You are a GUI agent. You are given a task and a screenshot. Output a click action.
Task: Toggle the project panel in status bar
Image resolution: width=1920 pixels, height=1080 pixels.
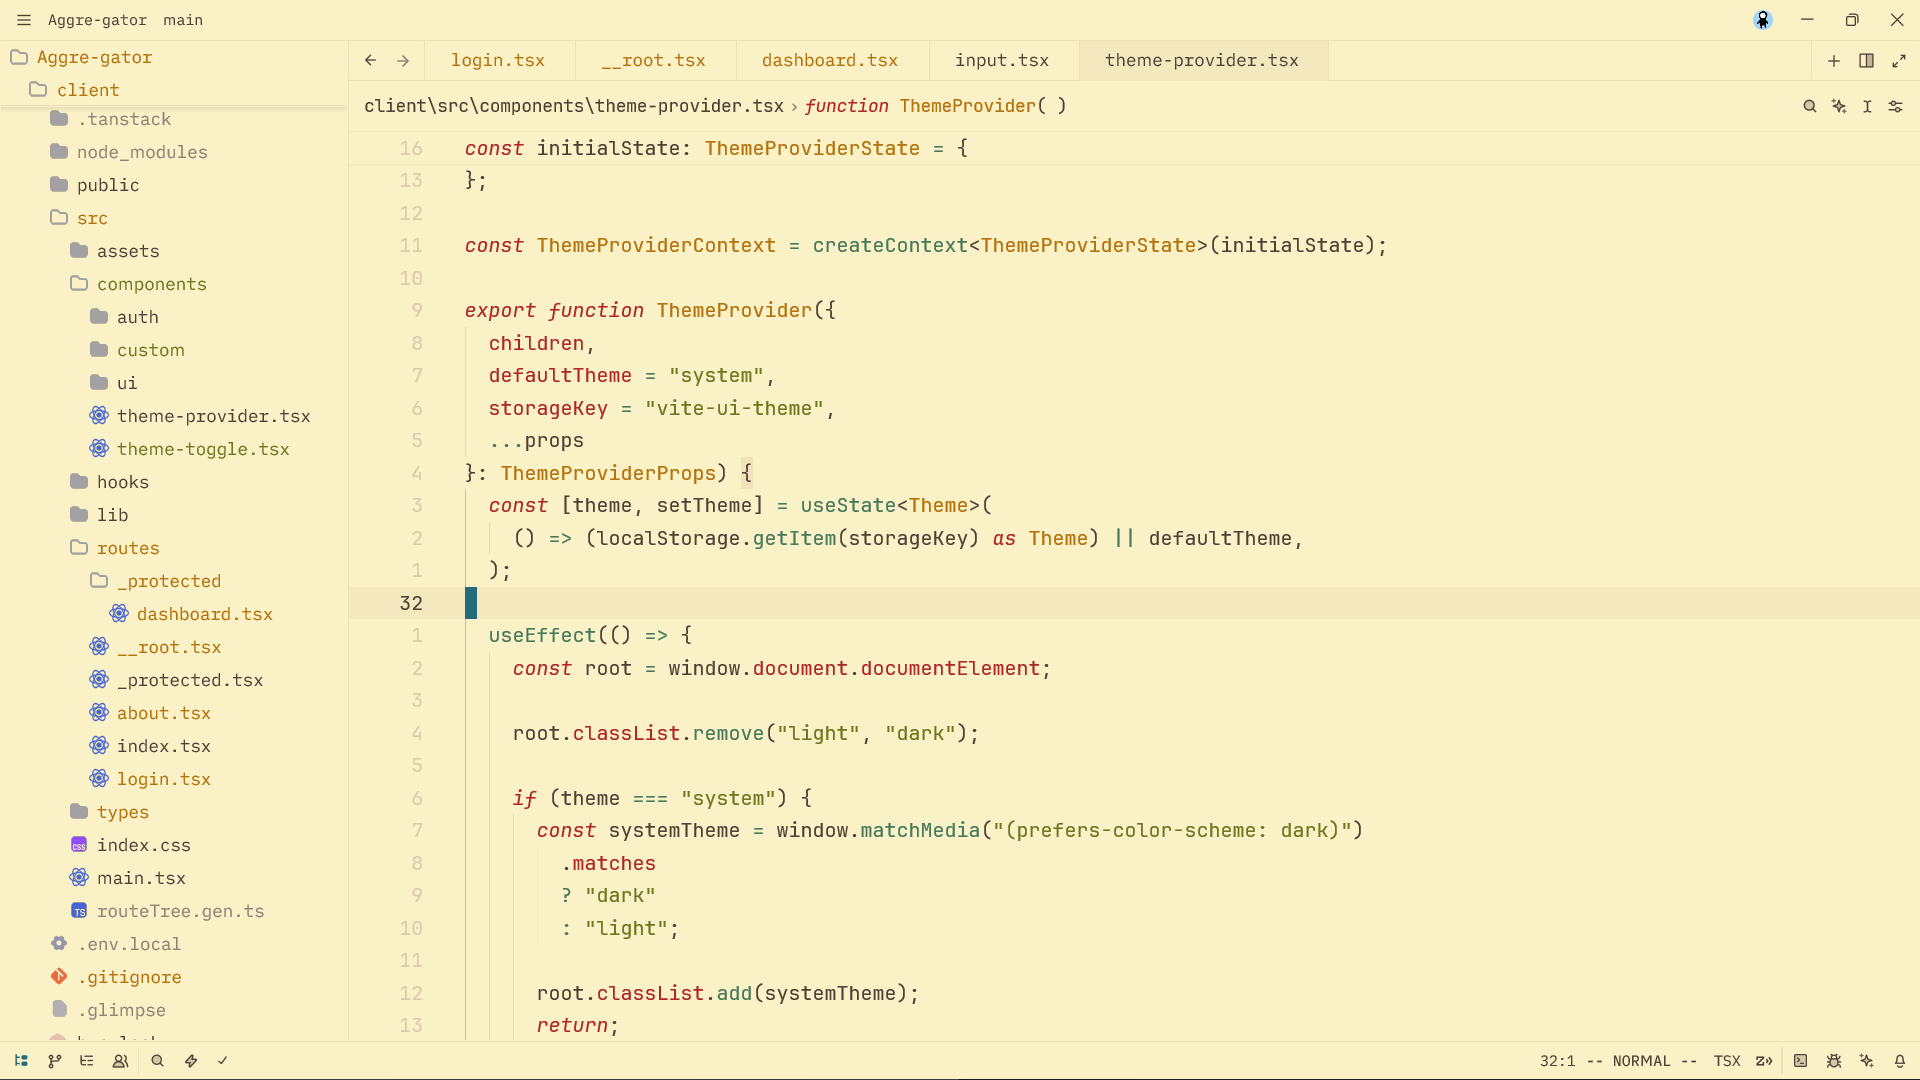pyautogui.click(x=21, y=1061)
